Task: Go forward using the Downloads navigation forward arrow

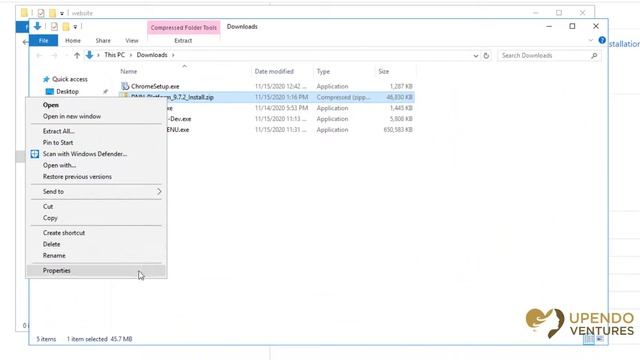Action: pos(54,55)
